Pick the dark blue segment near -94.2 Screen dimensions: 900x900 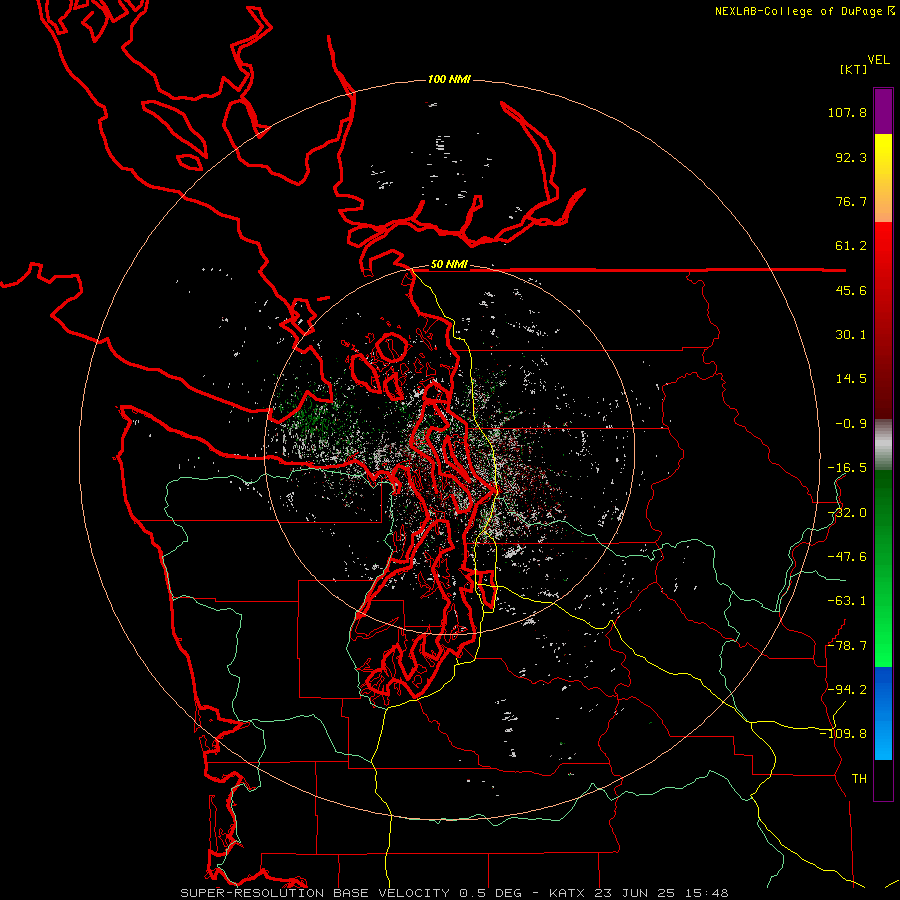[x=883, y=689]
